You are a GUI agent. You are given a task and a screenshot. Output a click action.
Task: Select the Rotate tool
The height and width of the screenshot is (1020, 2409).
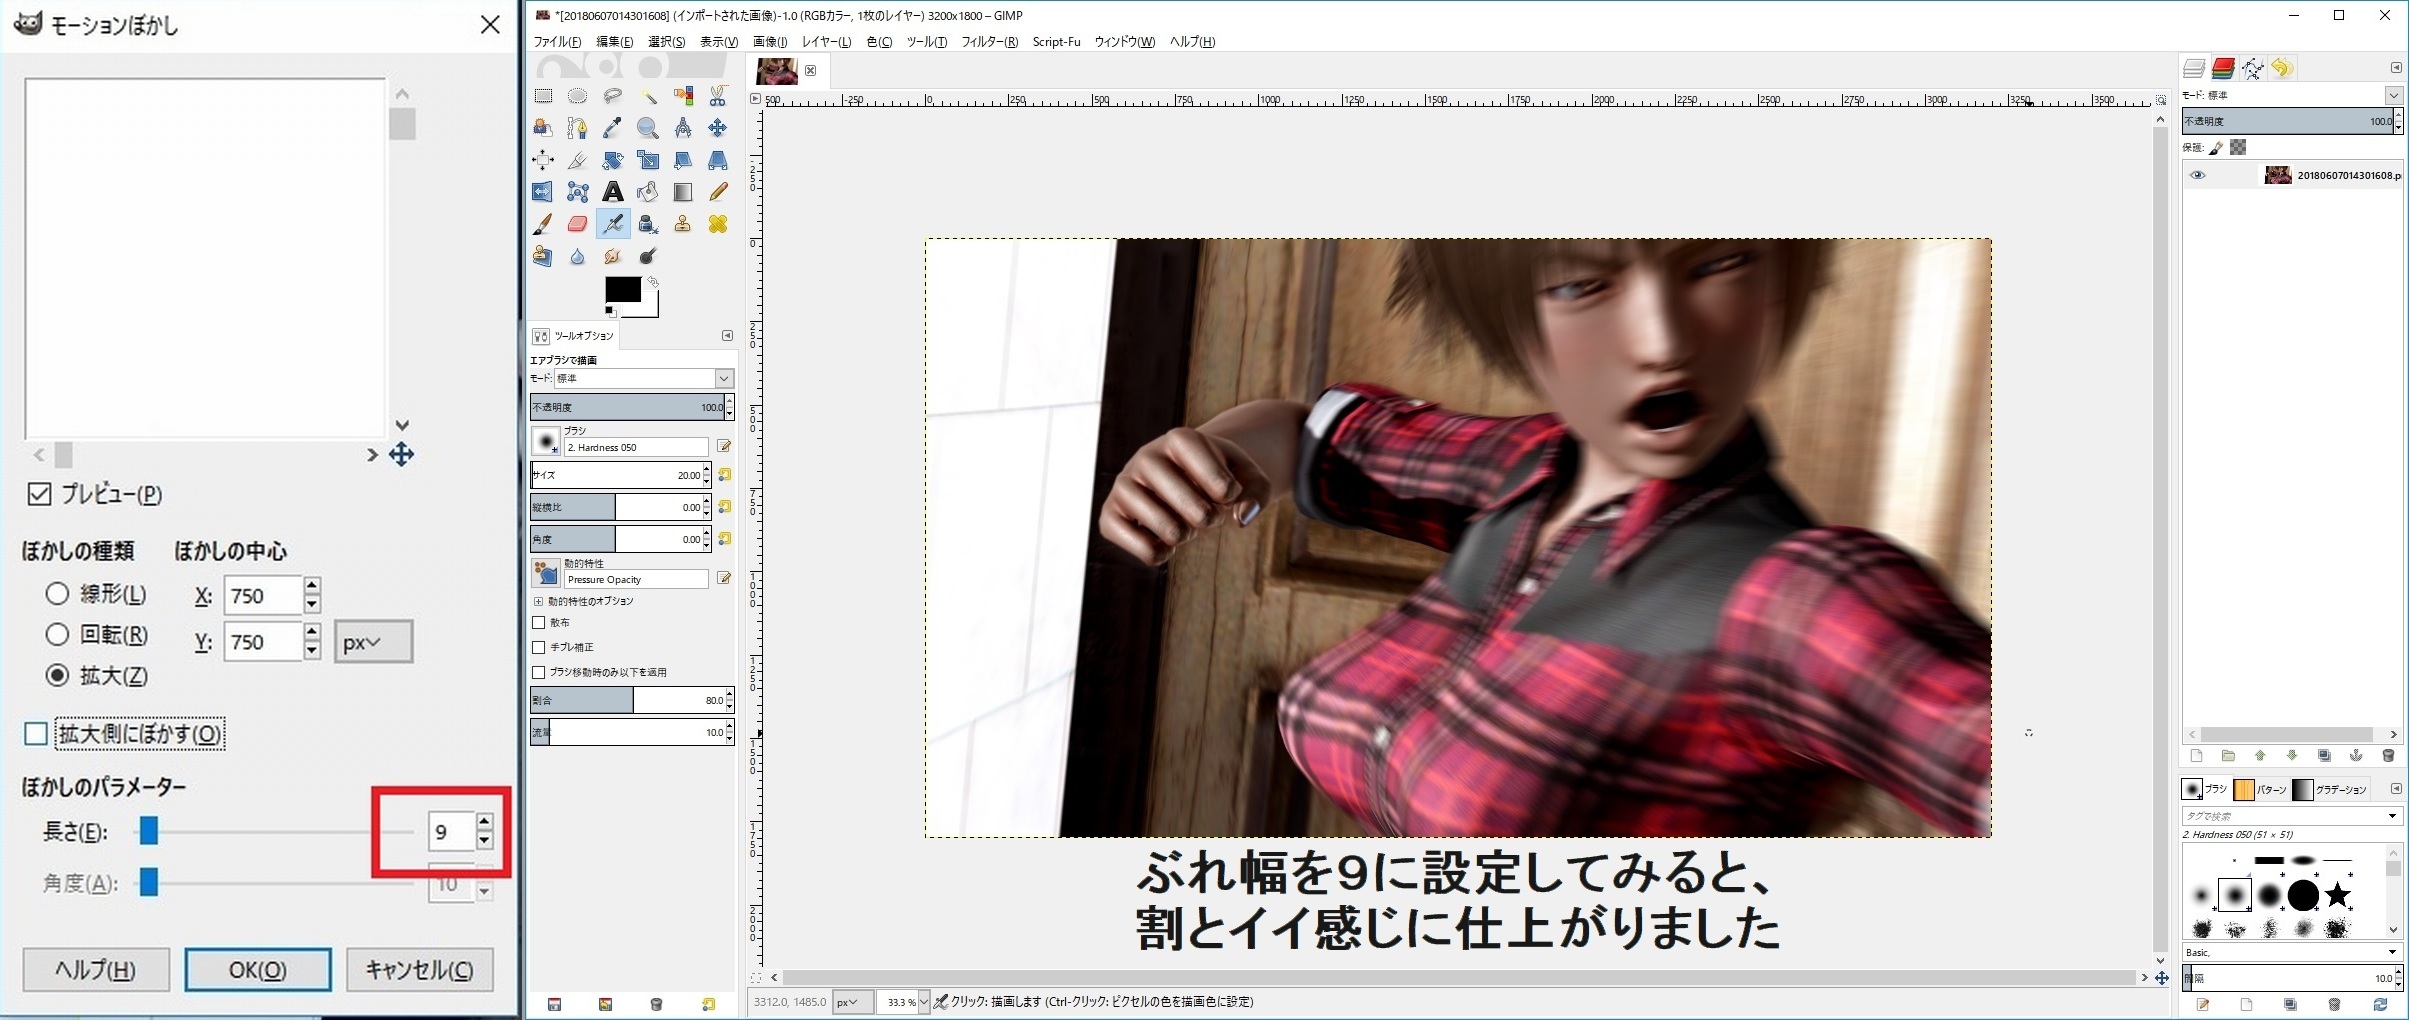pyautogui.click(x=613, y=160)
